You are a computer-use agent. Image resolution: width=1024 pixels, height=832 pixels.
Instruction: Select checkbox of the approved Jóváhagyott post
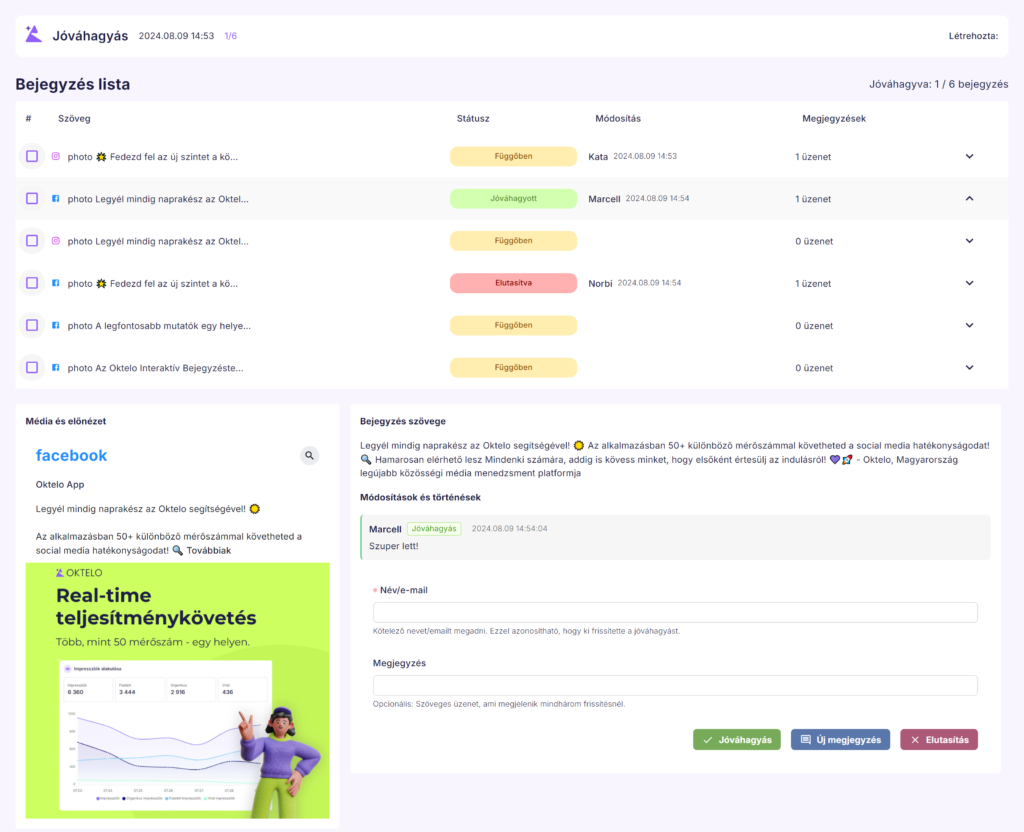pos(32,199)
